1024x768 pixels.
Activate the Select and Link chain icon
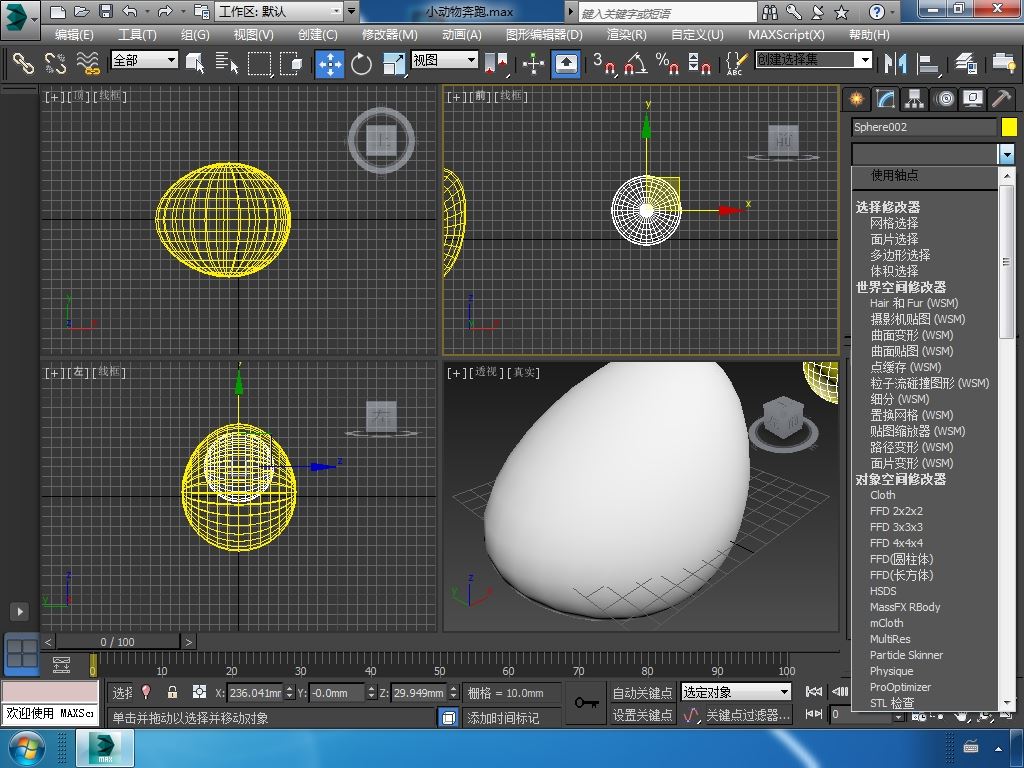point(22,63)
